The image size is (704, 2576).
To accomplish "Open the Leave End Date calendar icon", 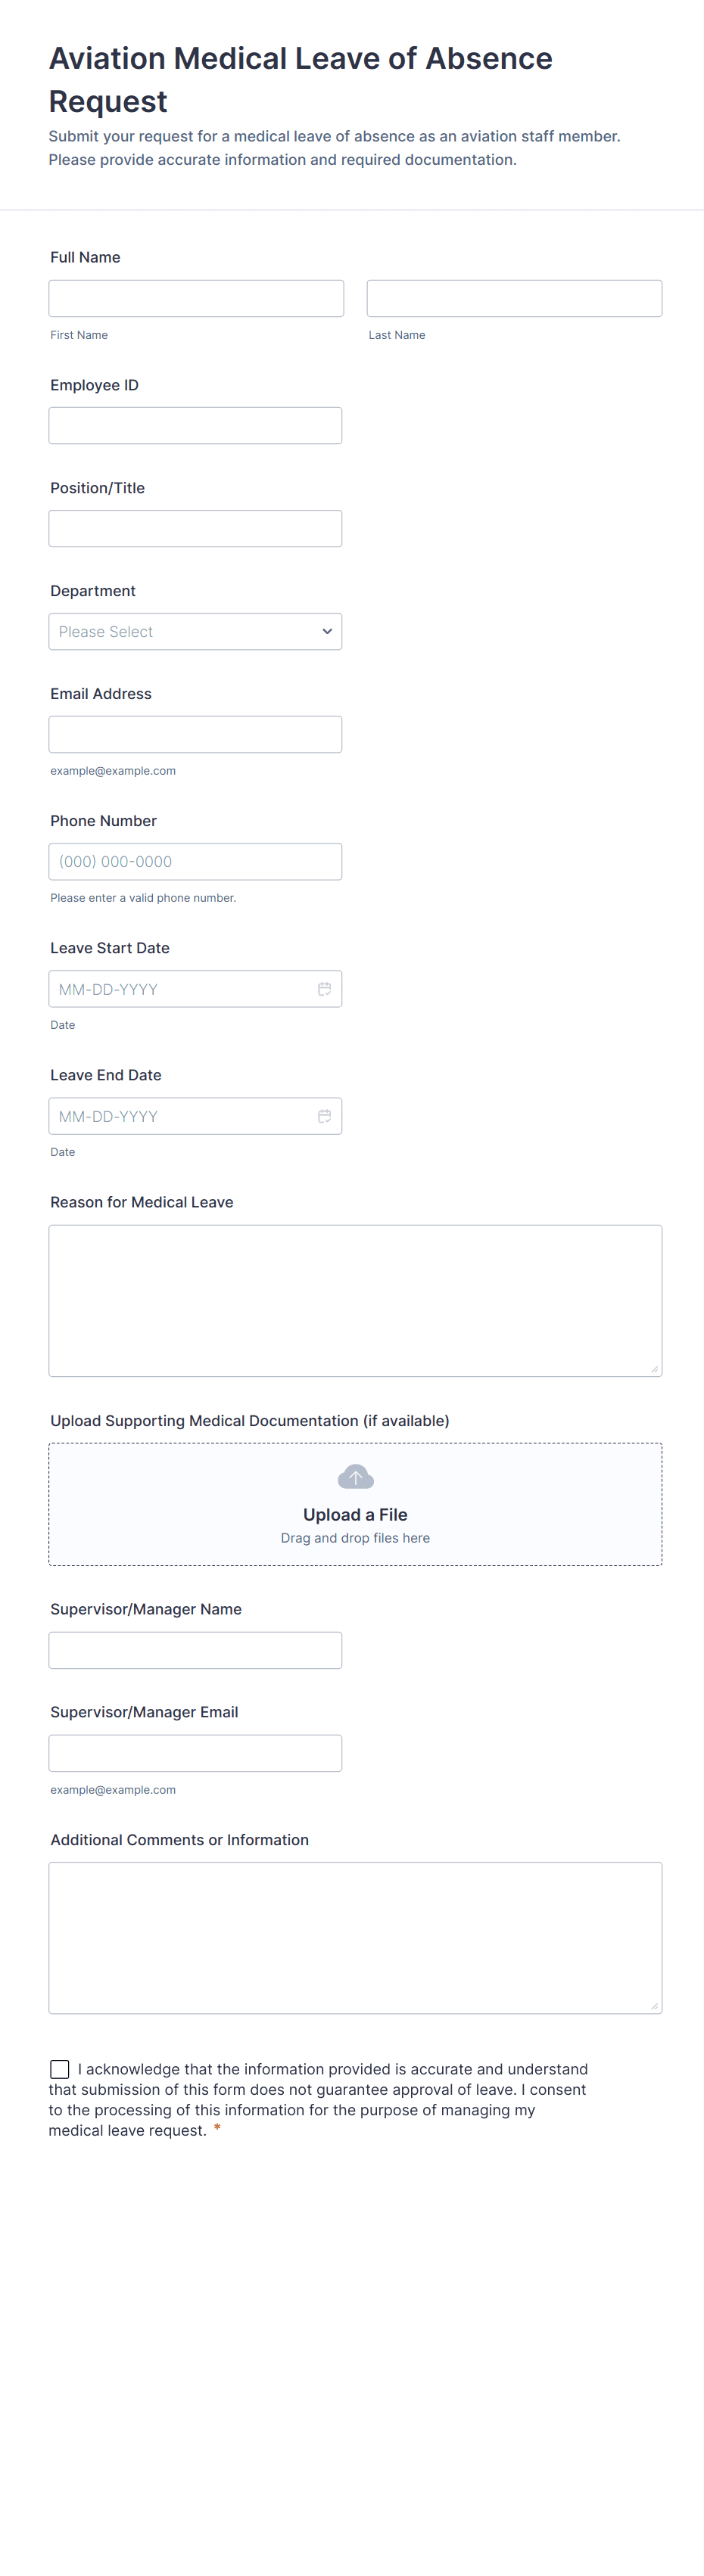I will click(324, 1116).
